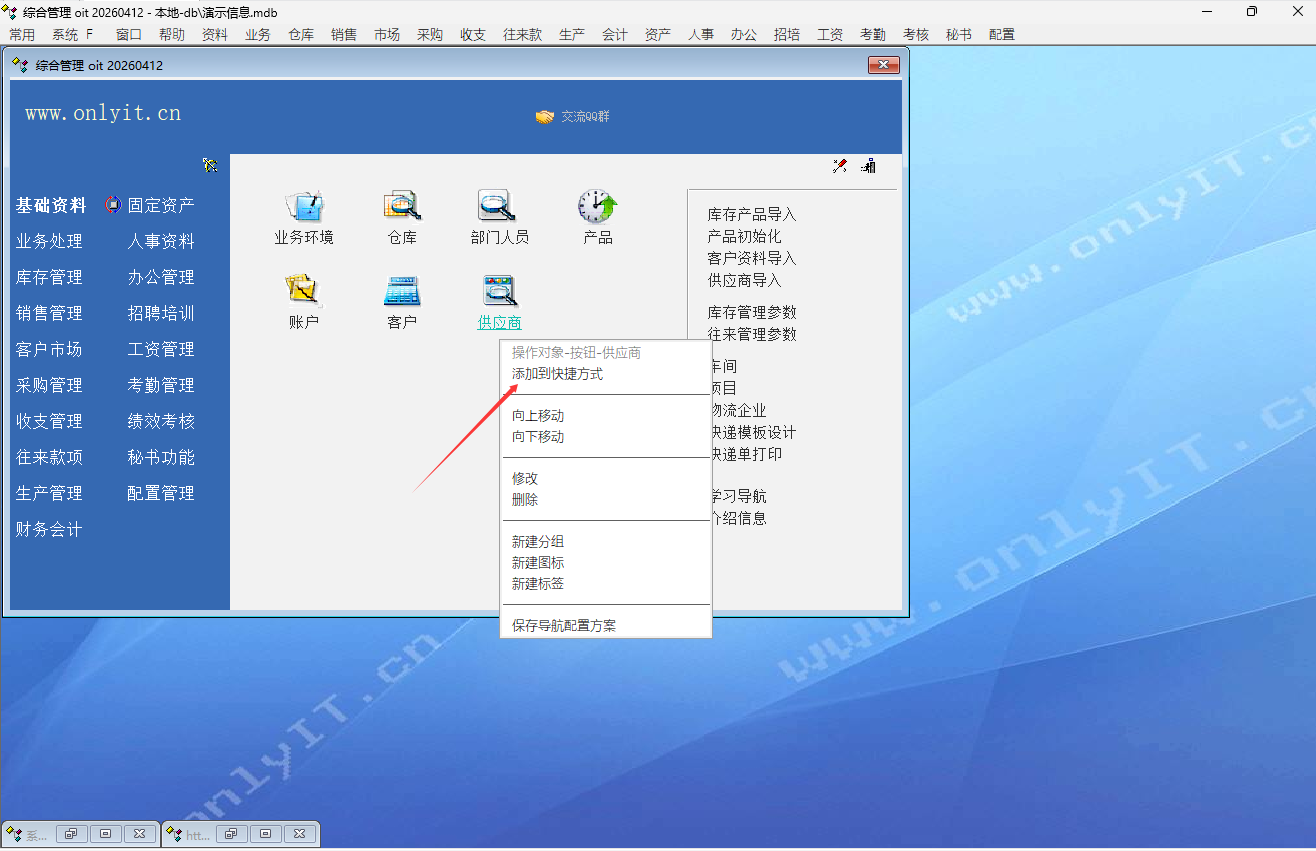
Task: Open the 仓库 menu in menu bar
Action: 301,34
